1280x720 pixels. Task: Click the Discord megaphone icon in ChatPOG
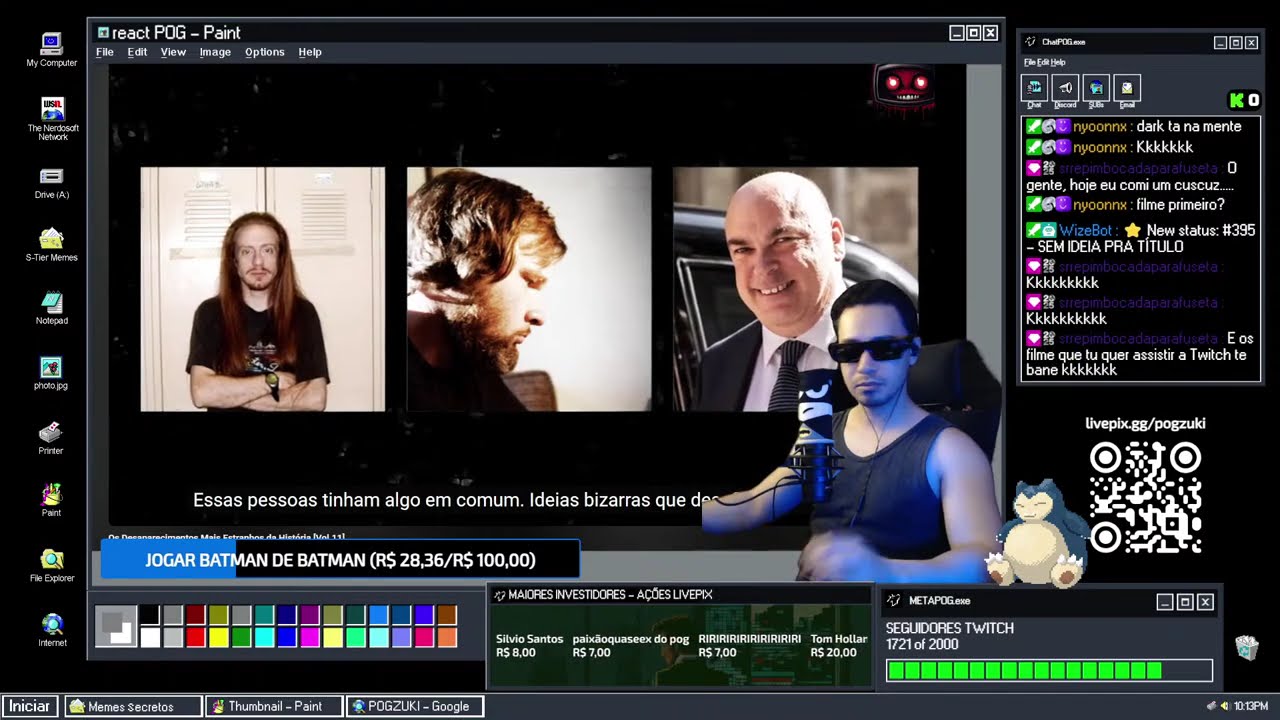pos(1065,88)
